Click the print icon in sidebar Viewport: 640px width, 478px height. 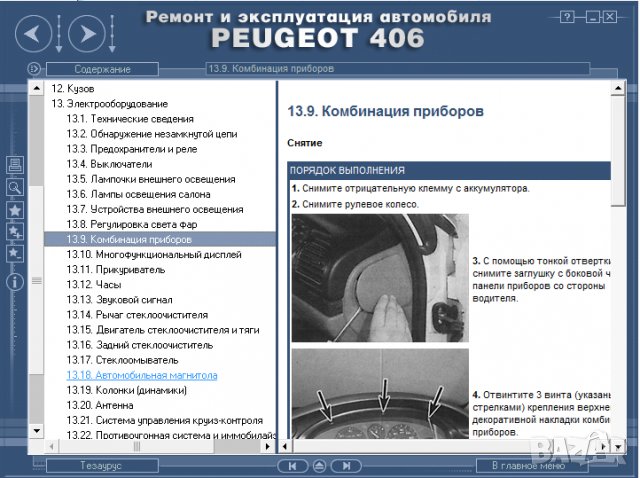15,165
